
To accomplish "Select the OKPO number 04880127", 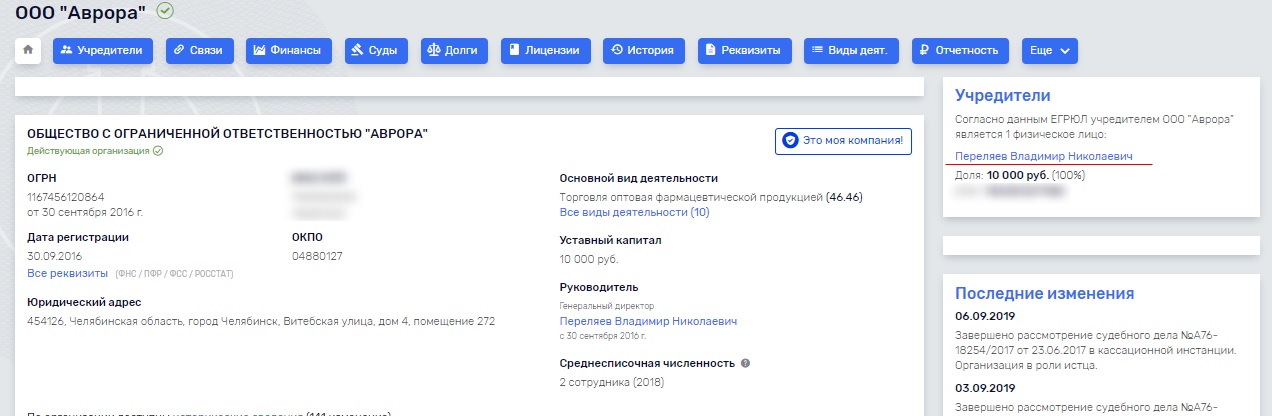I will pos(317,256).
